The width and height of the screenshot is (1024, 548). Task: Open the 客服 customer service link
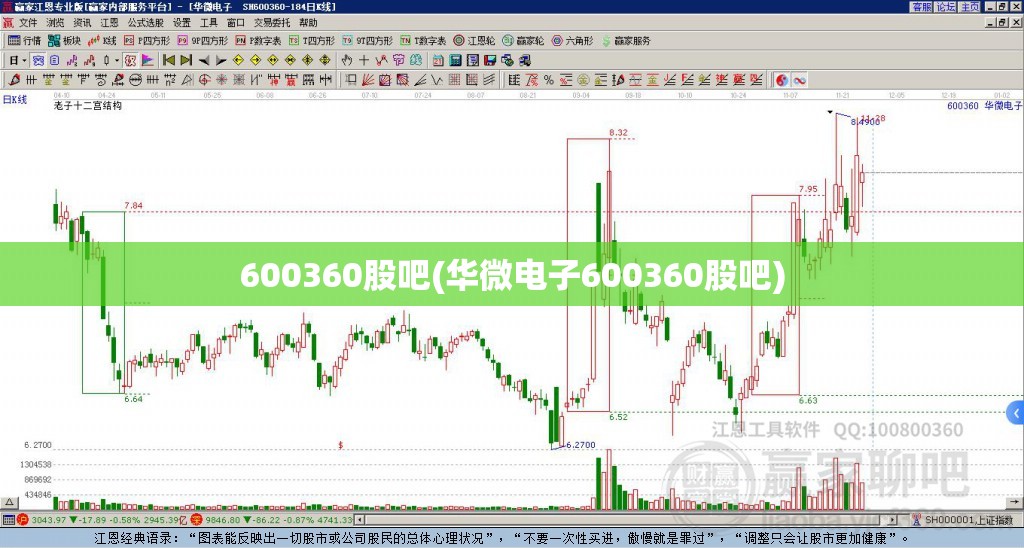tap(921, 7)
